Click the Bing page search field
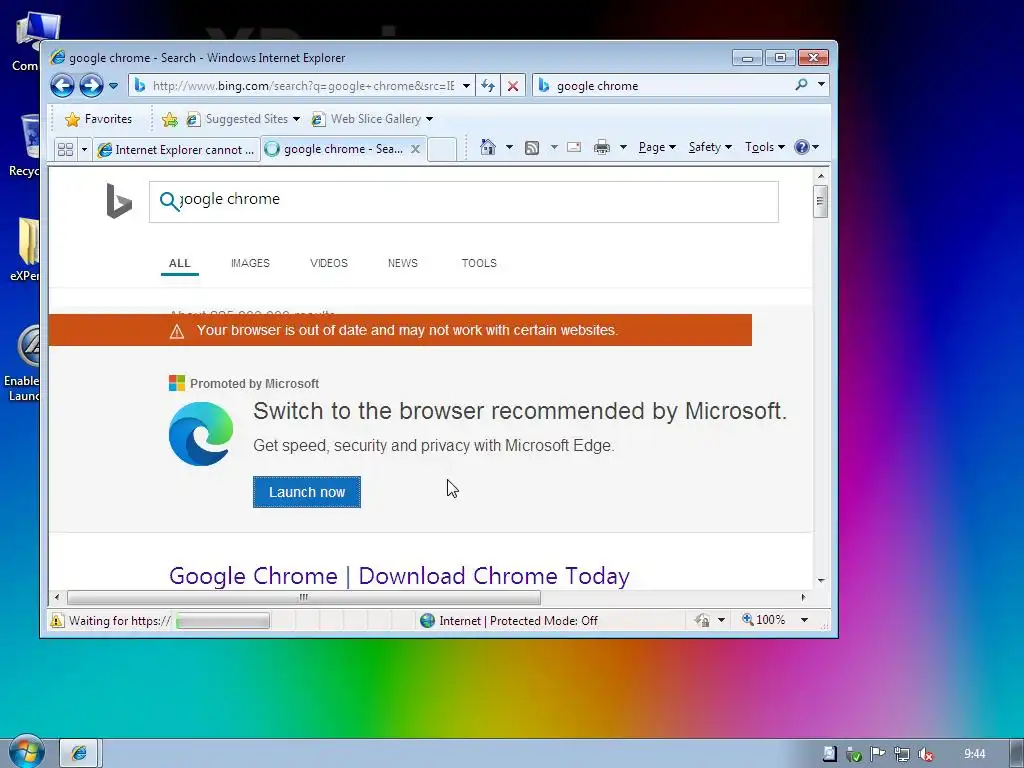Image resolution: width=1024 pixels, height=768 pixels. (464, 202)
